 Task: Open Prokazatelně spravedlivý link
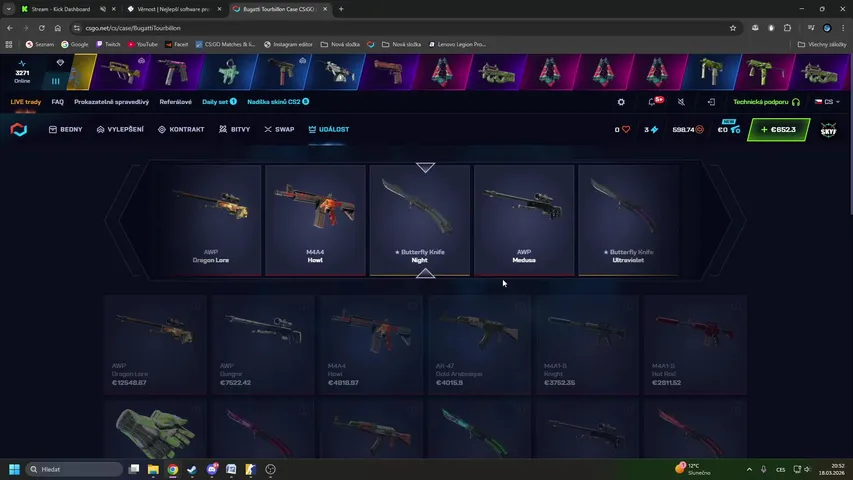[x=112, y=102]
